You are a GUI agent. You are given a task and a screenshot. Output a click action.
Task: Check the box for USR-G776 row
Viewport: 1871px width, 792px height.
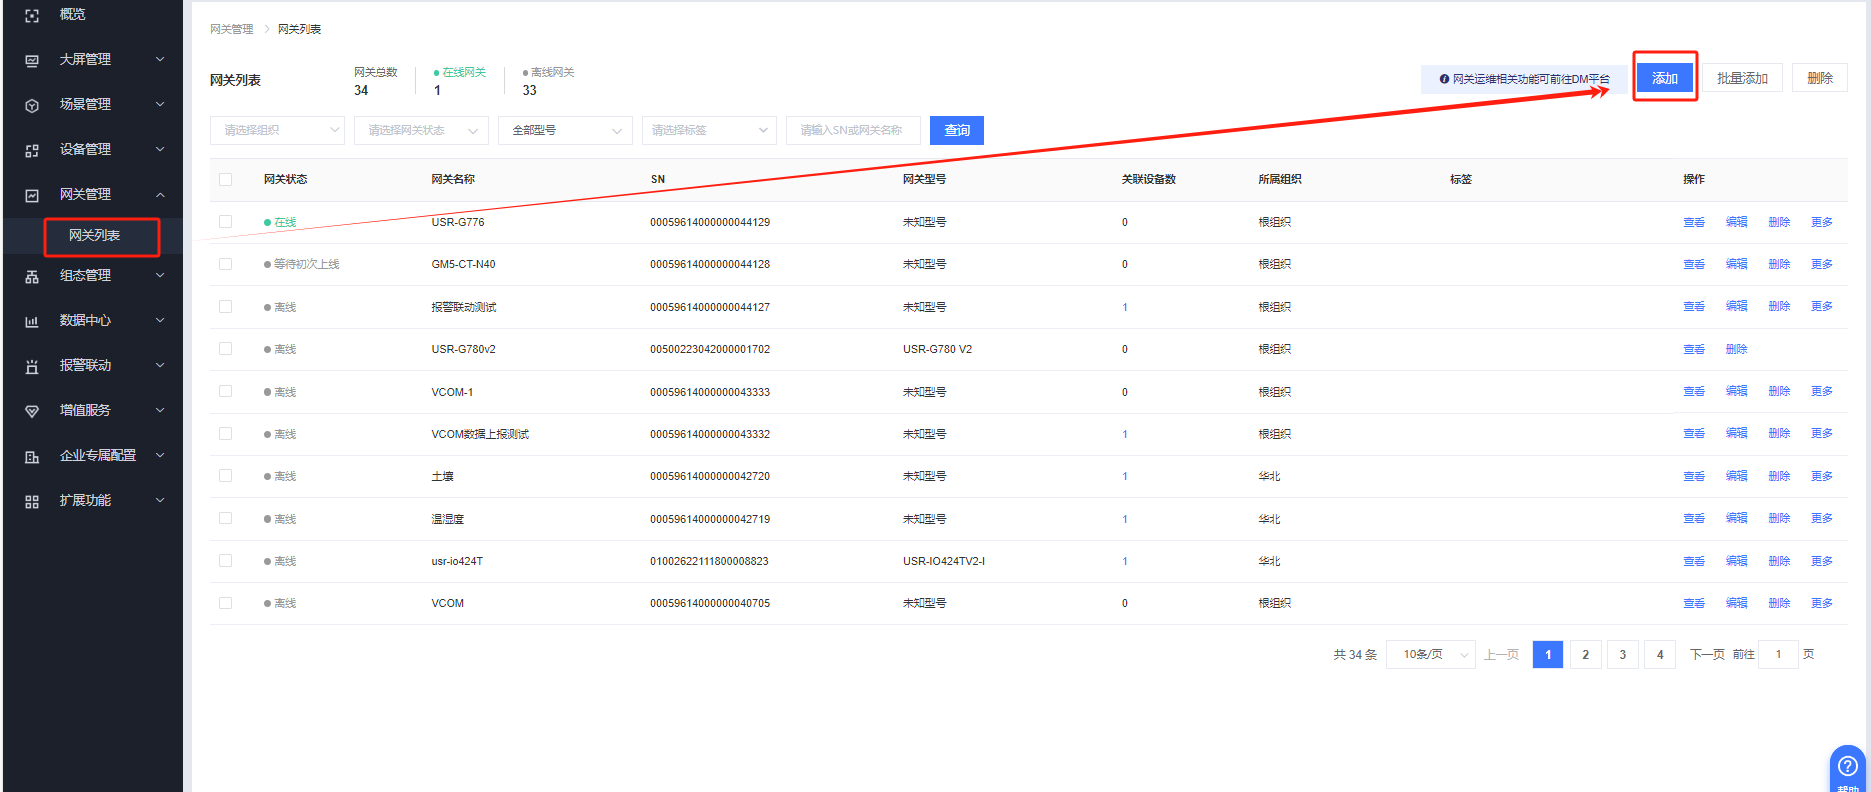226,222
